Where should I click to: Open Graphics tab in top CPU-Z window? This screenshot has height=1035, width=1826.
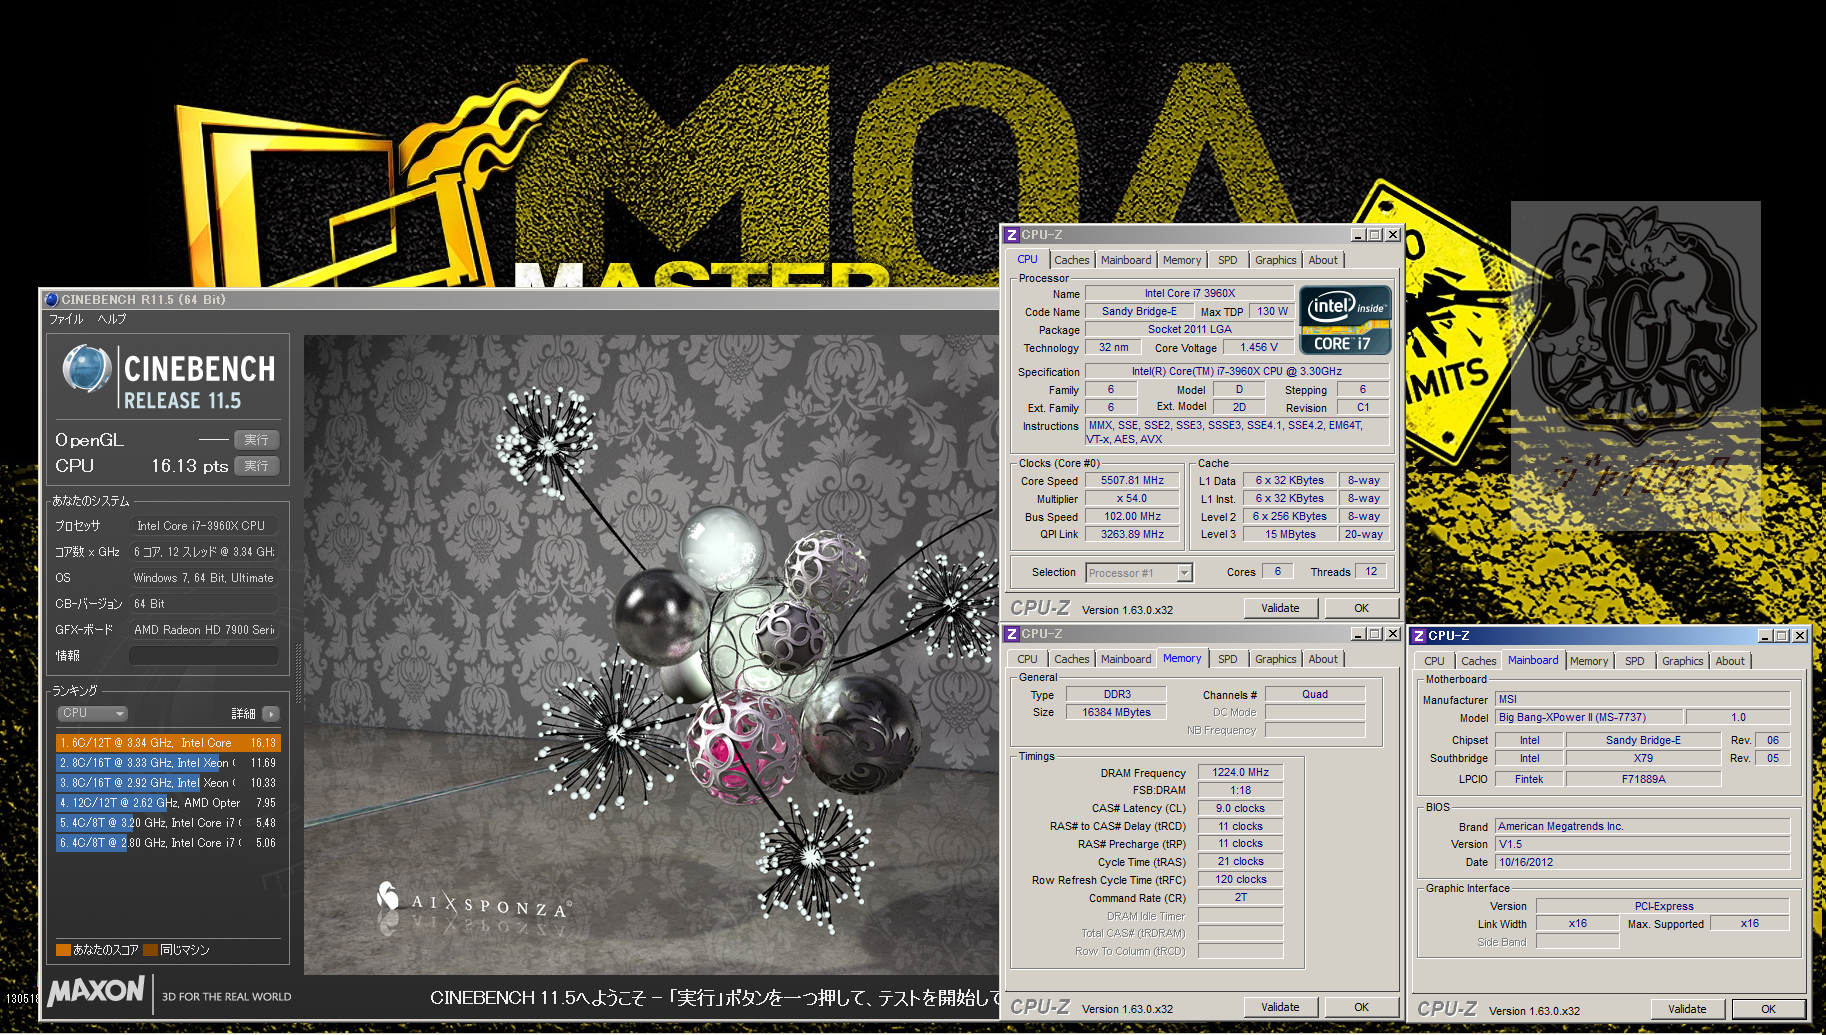(x=1276, y=260)
